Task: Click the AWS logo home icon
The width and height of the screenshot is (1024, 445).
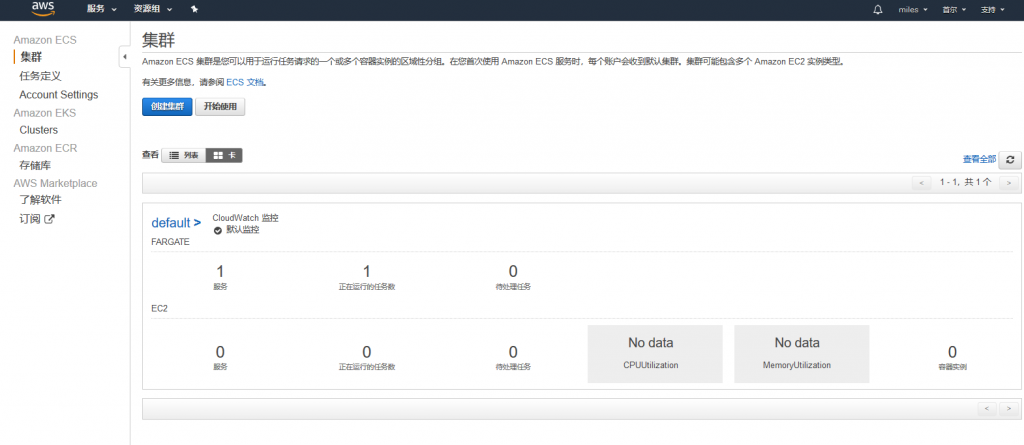Action: (42, 8)
